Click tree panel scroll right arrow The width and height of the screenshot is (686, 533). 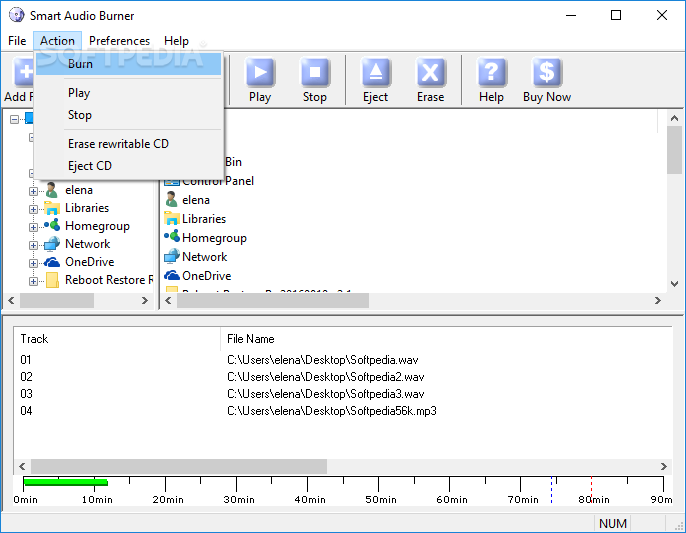pyautogui.click(x=145, y=301)
